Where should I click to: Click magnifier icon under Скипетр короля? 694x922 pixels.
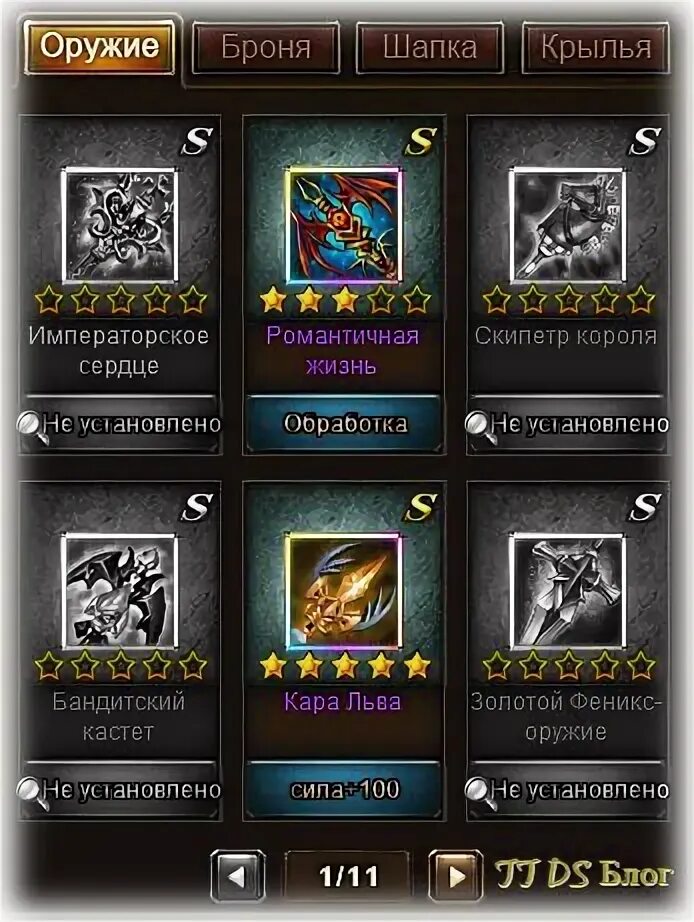[x=479, y=426]
